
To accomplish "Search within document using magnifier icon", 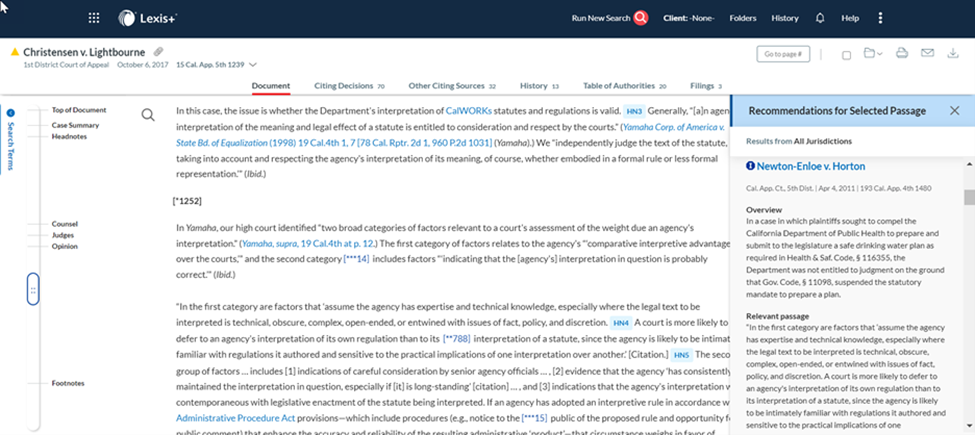I will coord(148,115).
